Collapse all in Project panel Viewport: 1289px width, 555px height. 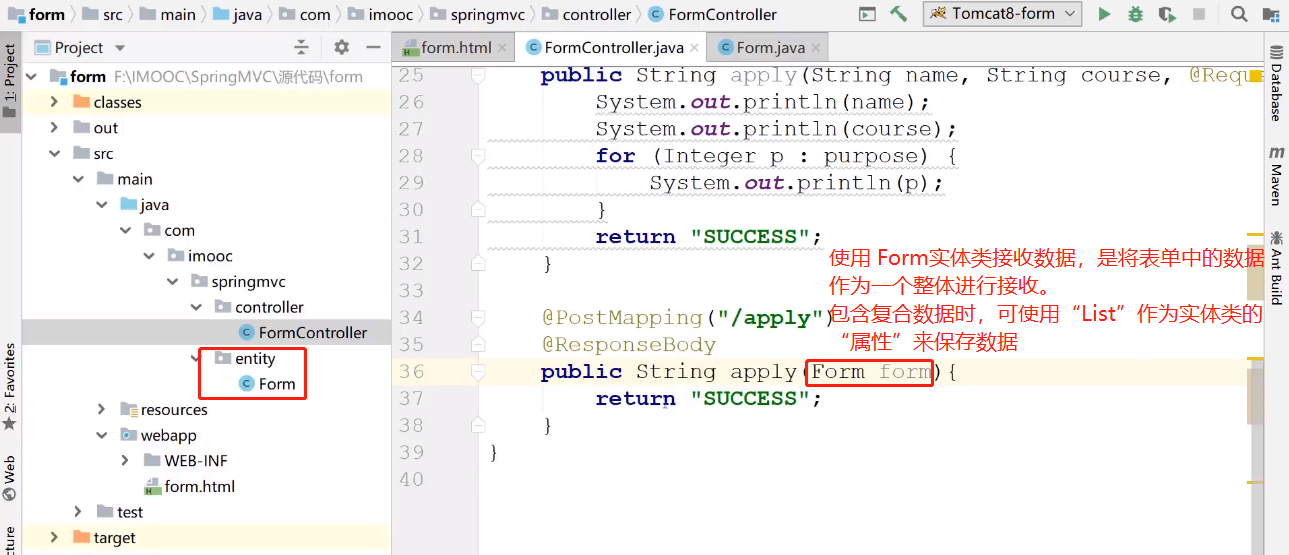pos(301,47)
